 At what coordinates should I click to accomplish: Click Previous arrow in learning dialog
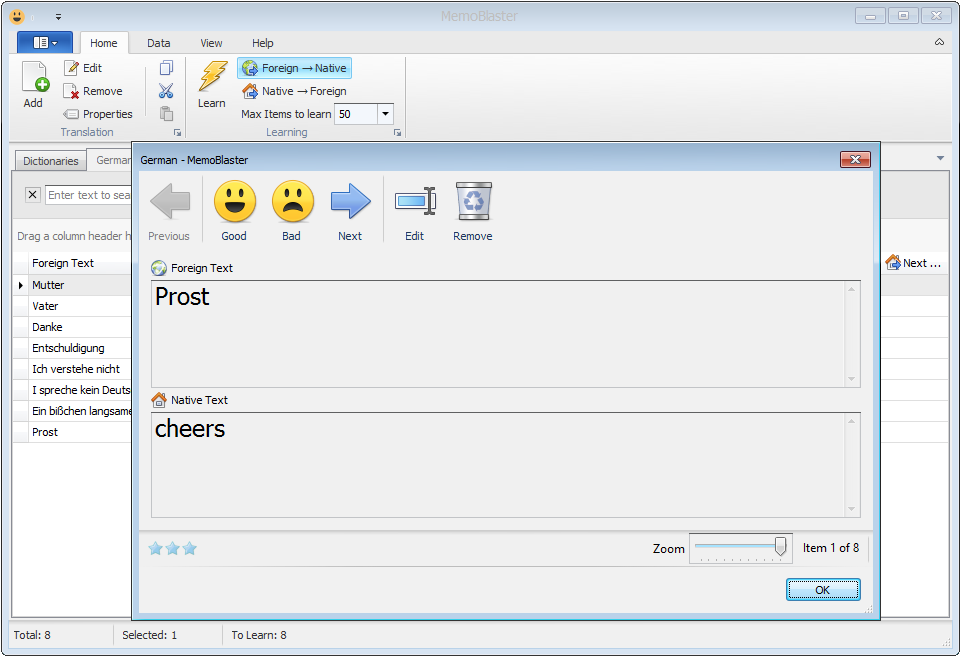tap(170, 211)
